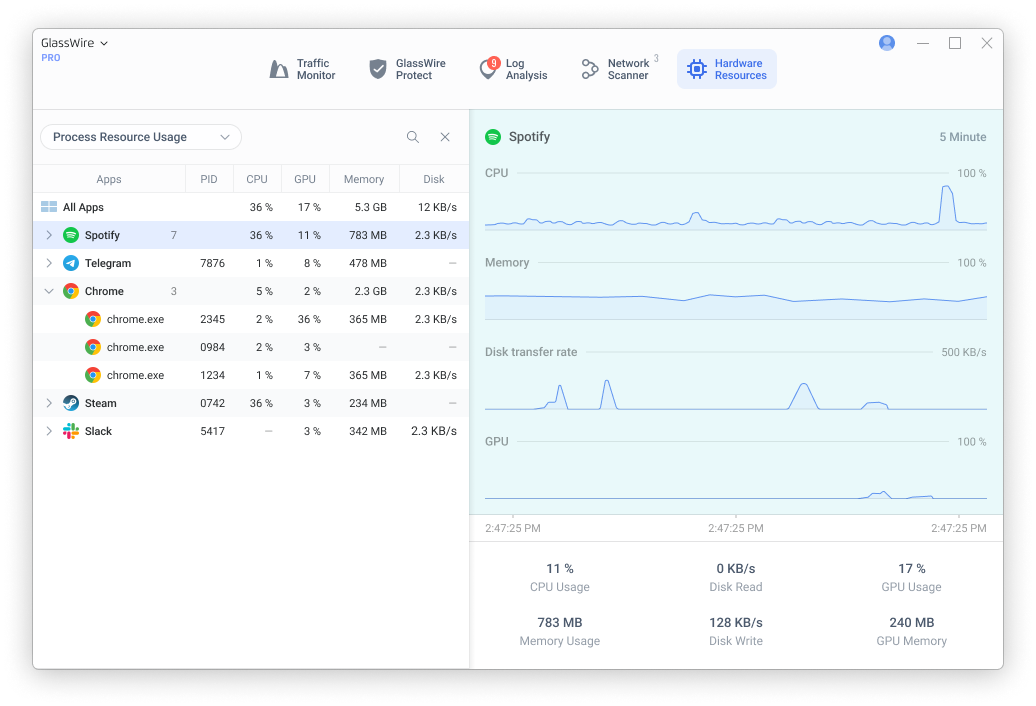The image size is (1036, 706).
Task: Select chrome.exe process with PID 0984
Action: pos(251,347)
